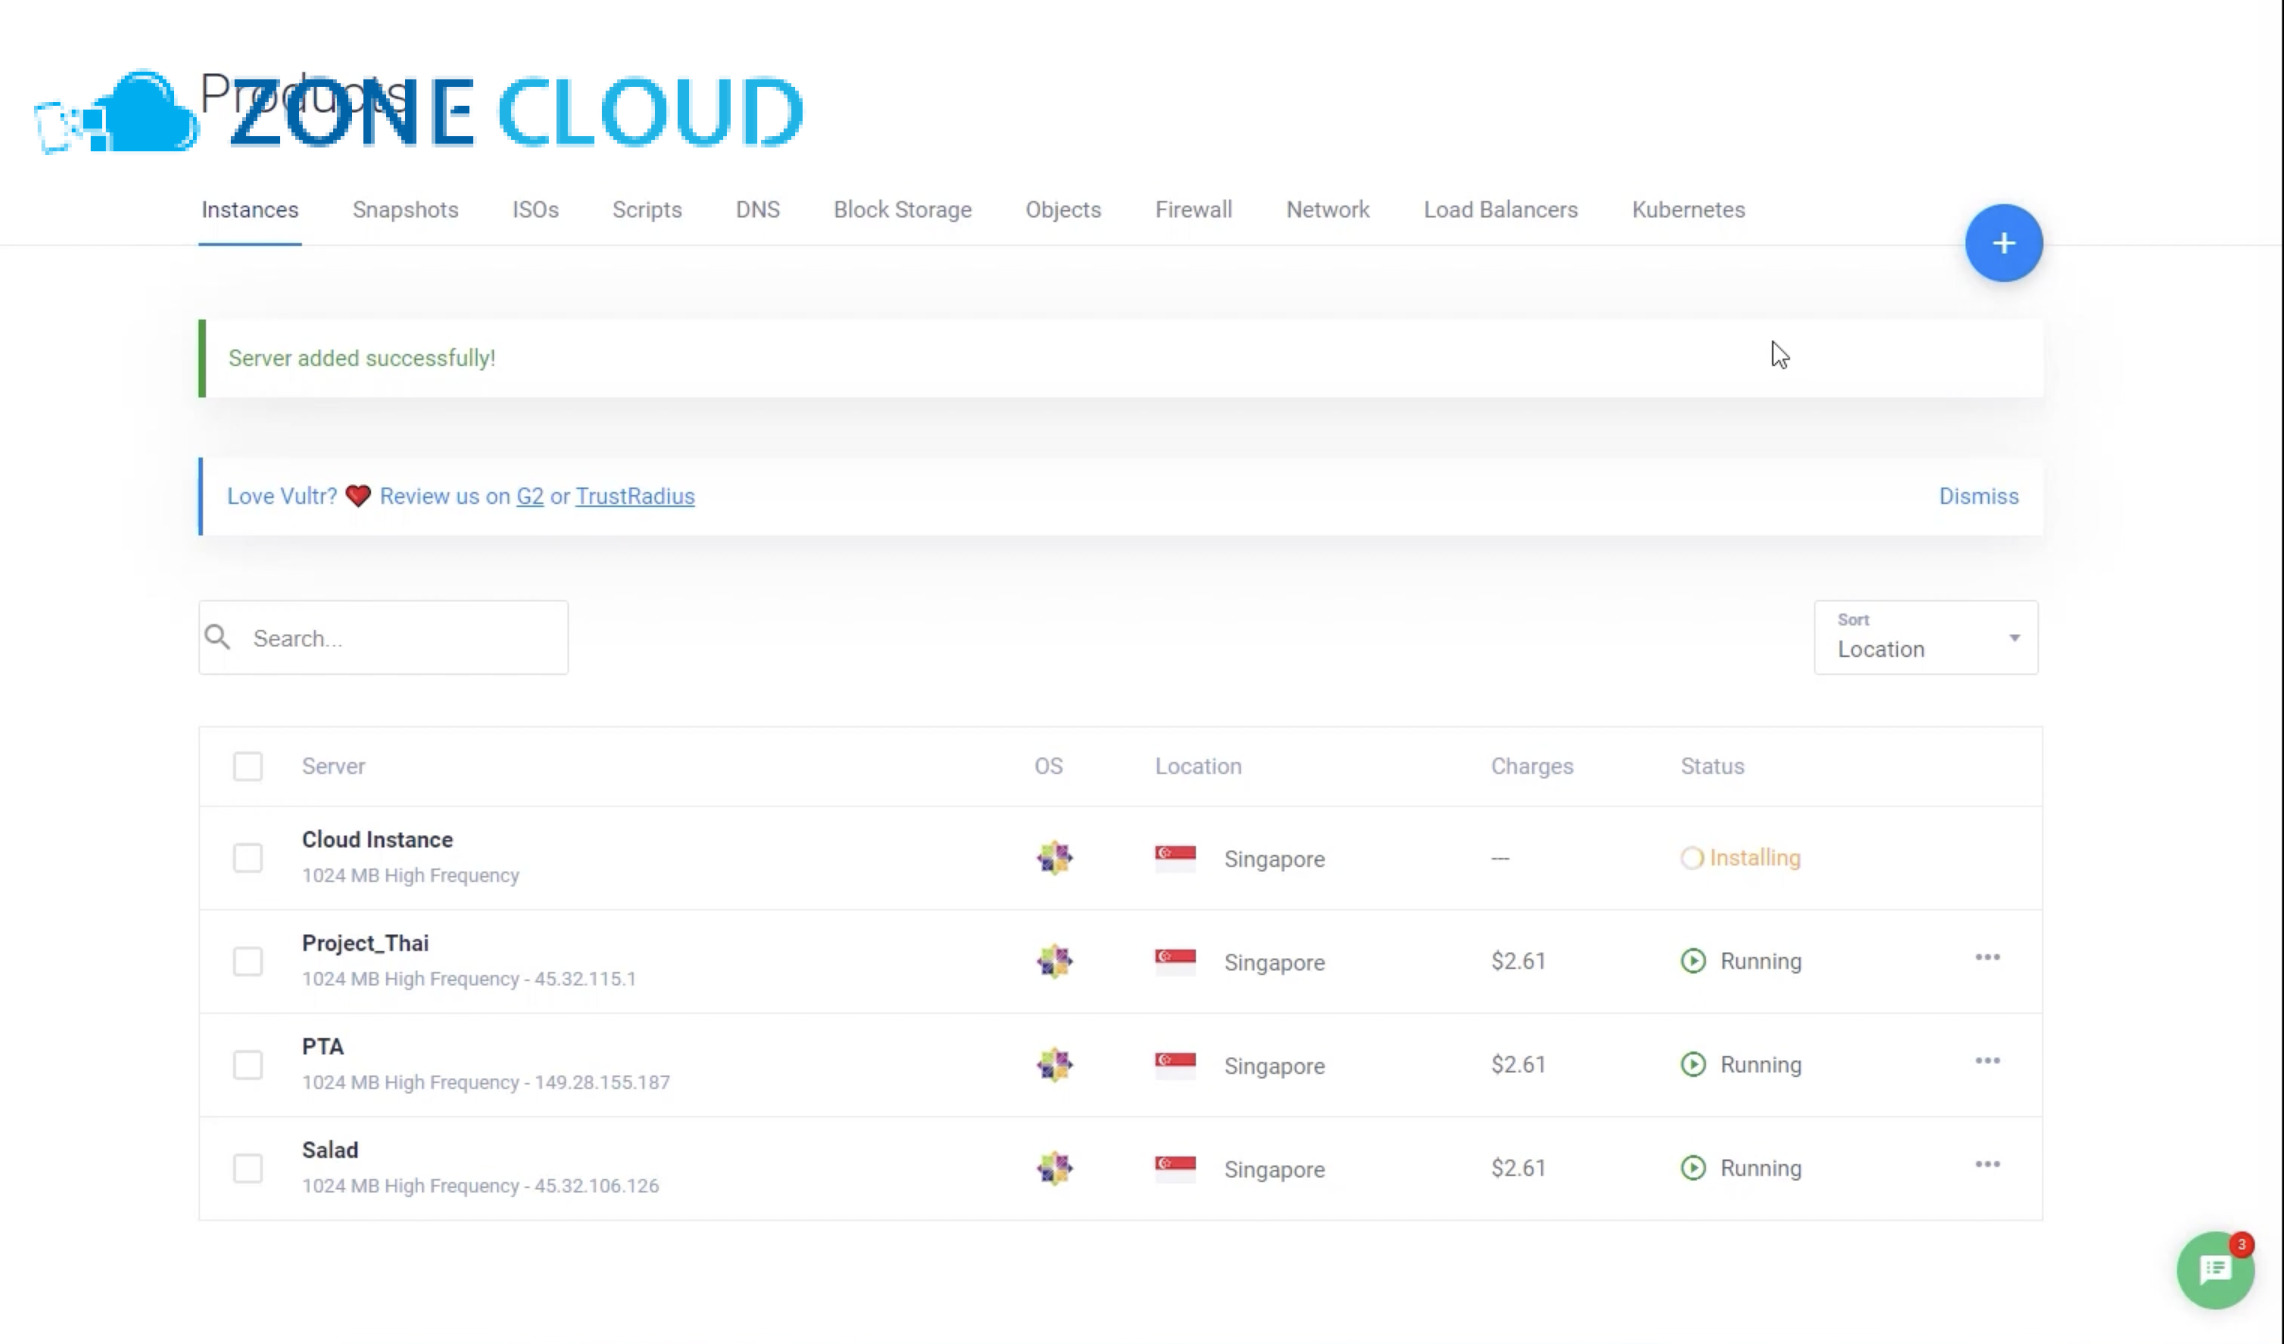Click the OS icon for Cloud Instance
2284x1344 pixels.
pos(1054,858)
